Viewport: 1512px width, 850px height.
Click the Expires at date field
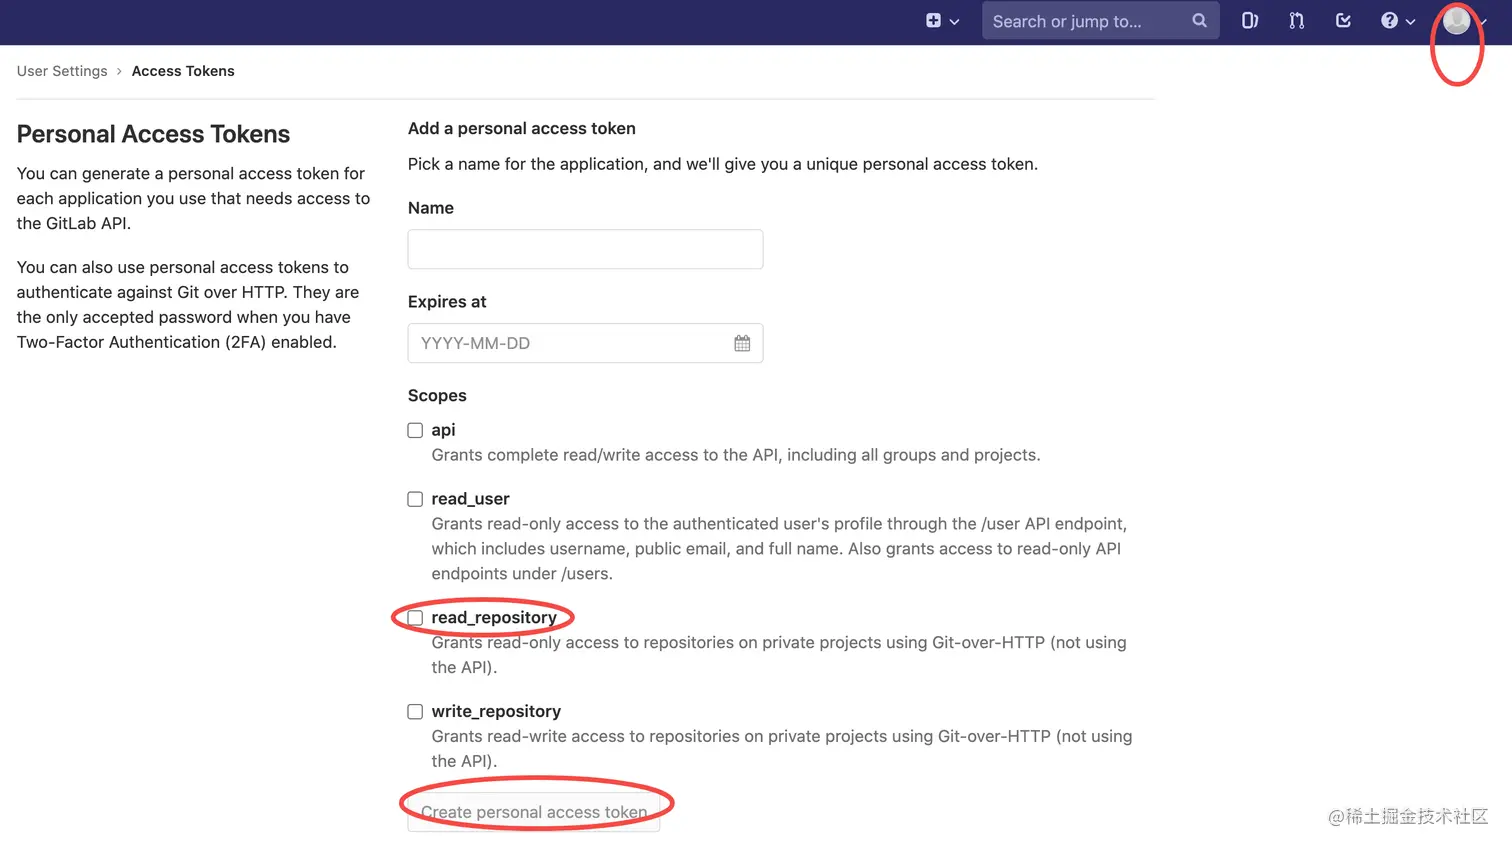(585, 343)
